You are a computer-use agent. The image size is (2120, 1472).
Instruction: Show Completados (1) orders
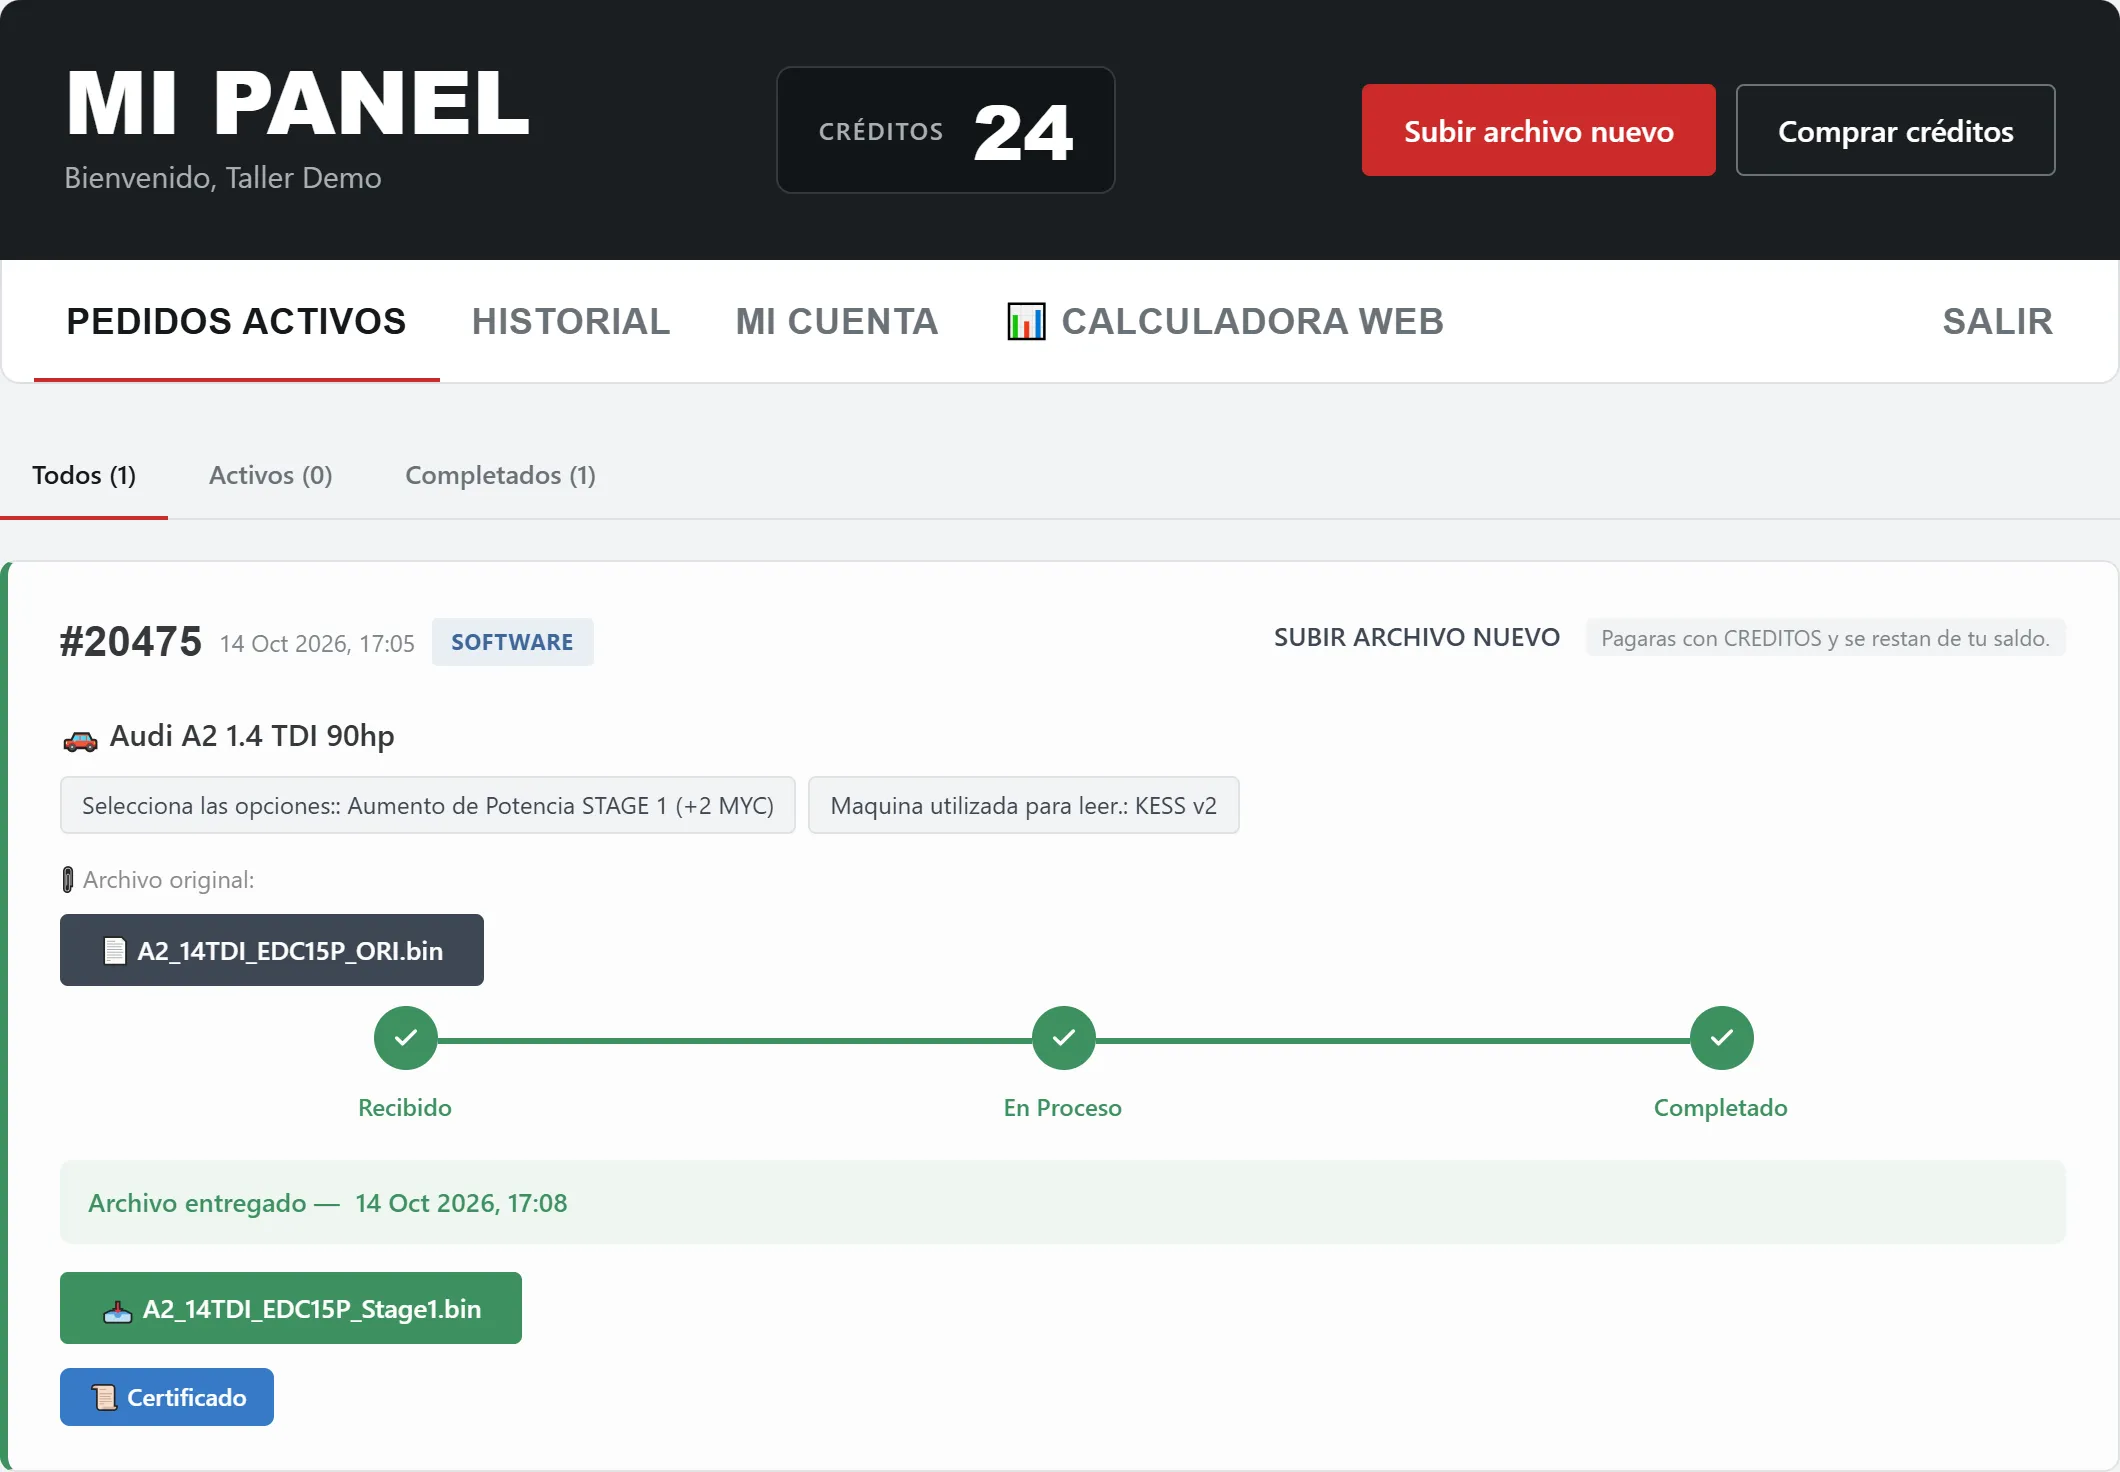tap(500, 475)
